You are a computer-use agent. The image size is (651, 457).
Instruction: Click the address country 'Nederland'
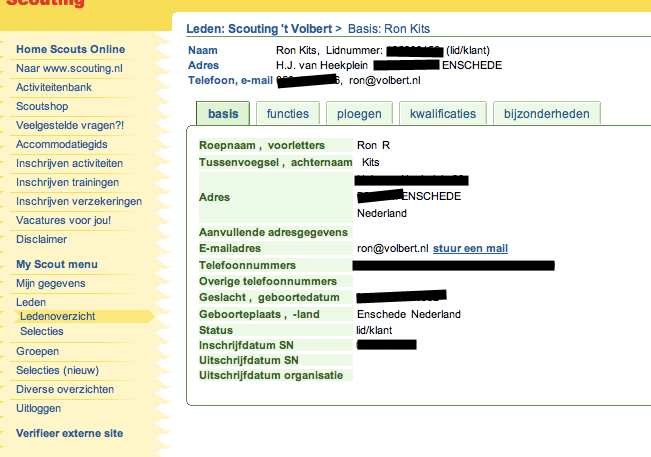point(382,213)
